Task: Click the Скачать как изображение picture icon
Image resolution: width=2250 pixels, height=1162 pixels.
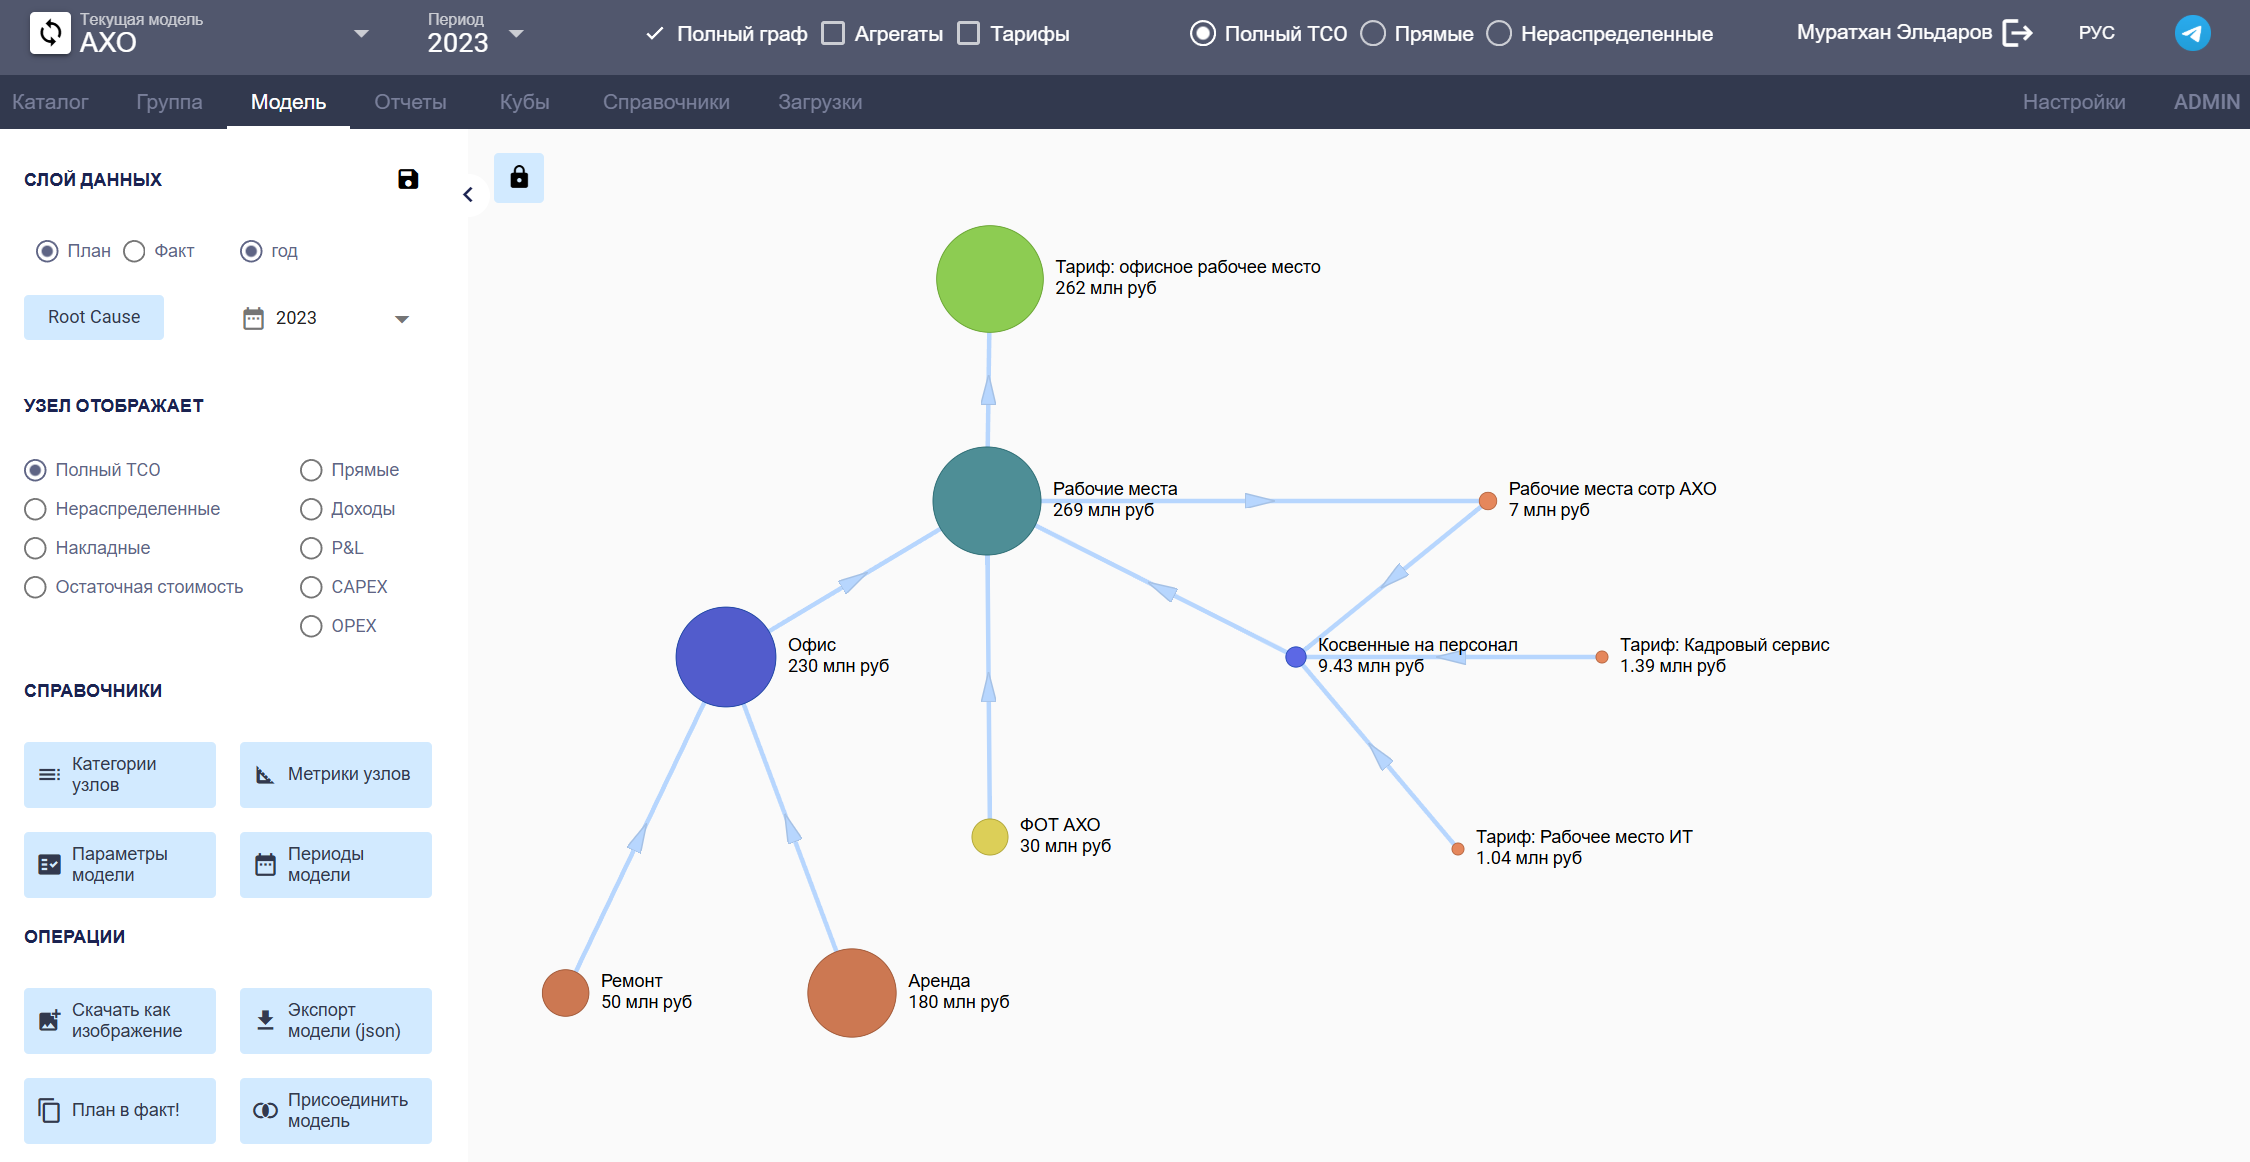Action: [49, 1020]
